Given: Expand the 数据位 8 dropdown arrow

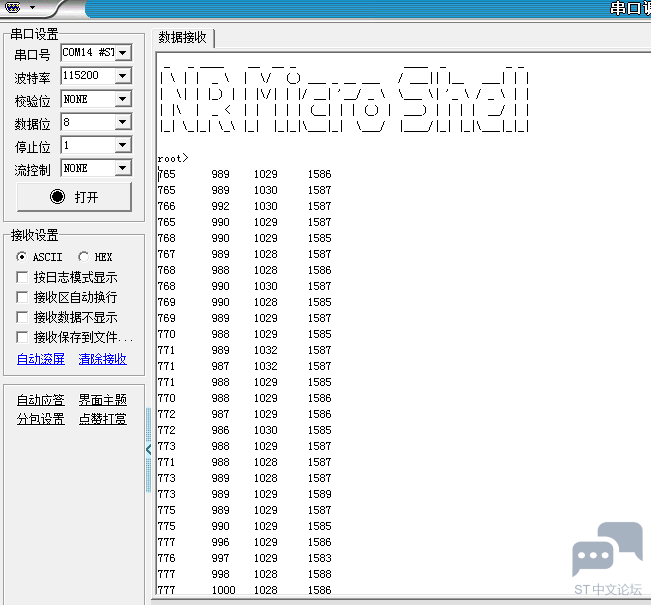Looking at the screenshot, I should click(123, 122).
